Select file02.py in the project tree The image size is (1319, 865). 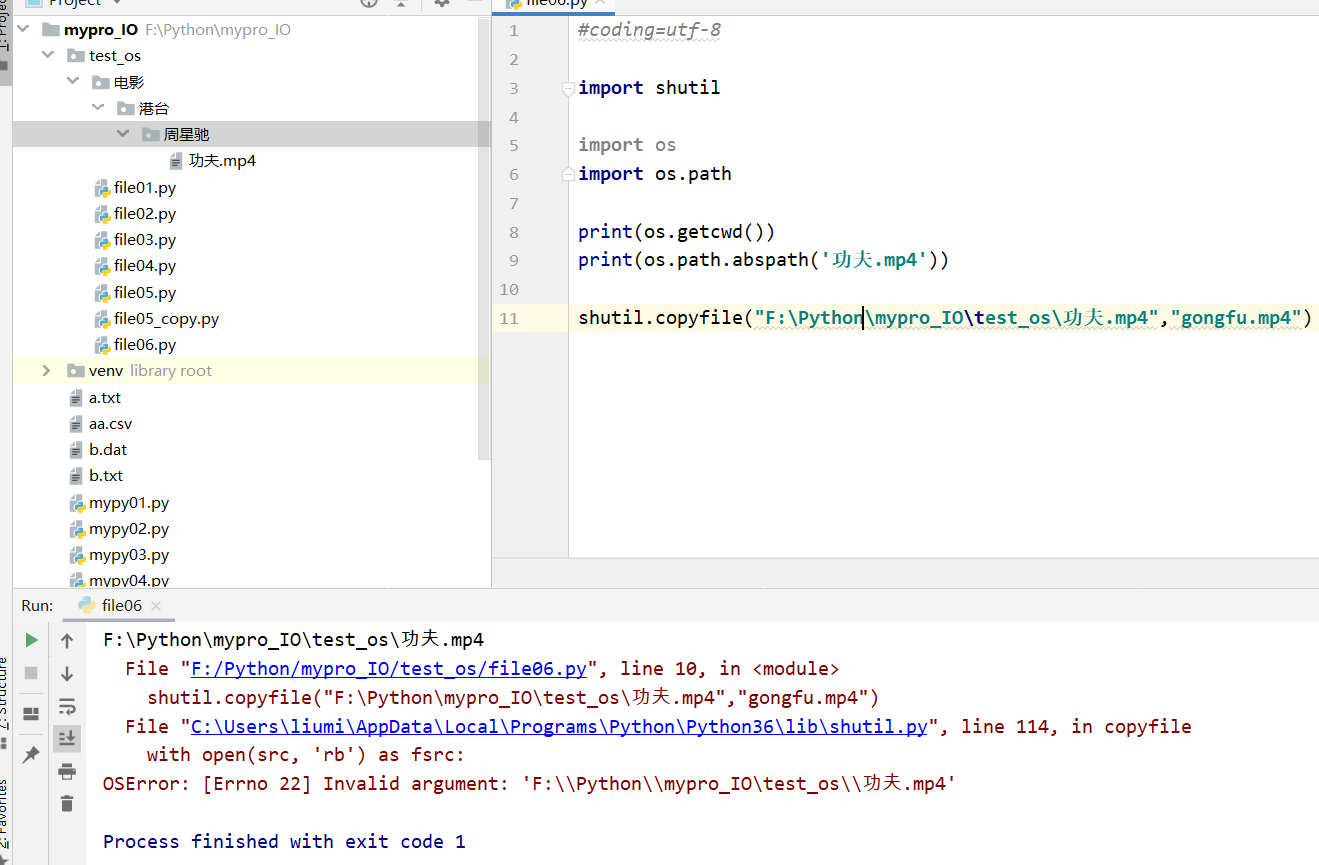pos(145,213)
